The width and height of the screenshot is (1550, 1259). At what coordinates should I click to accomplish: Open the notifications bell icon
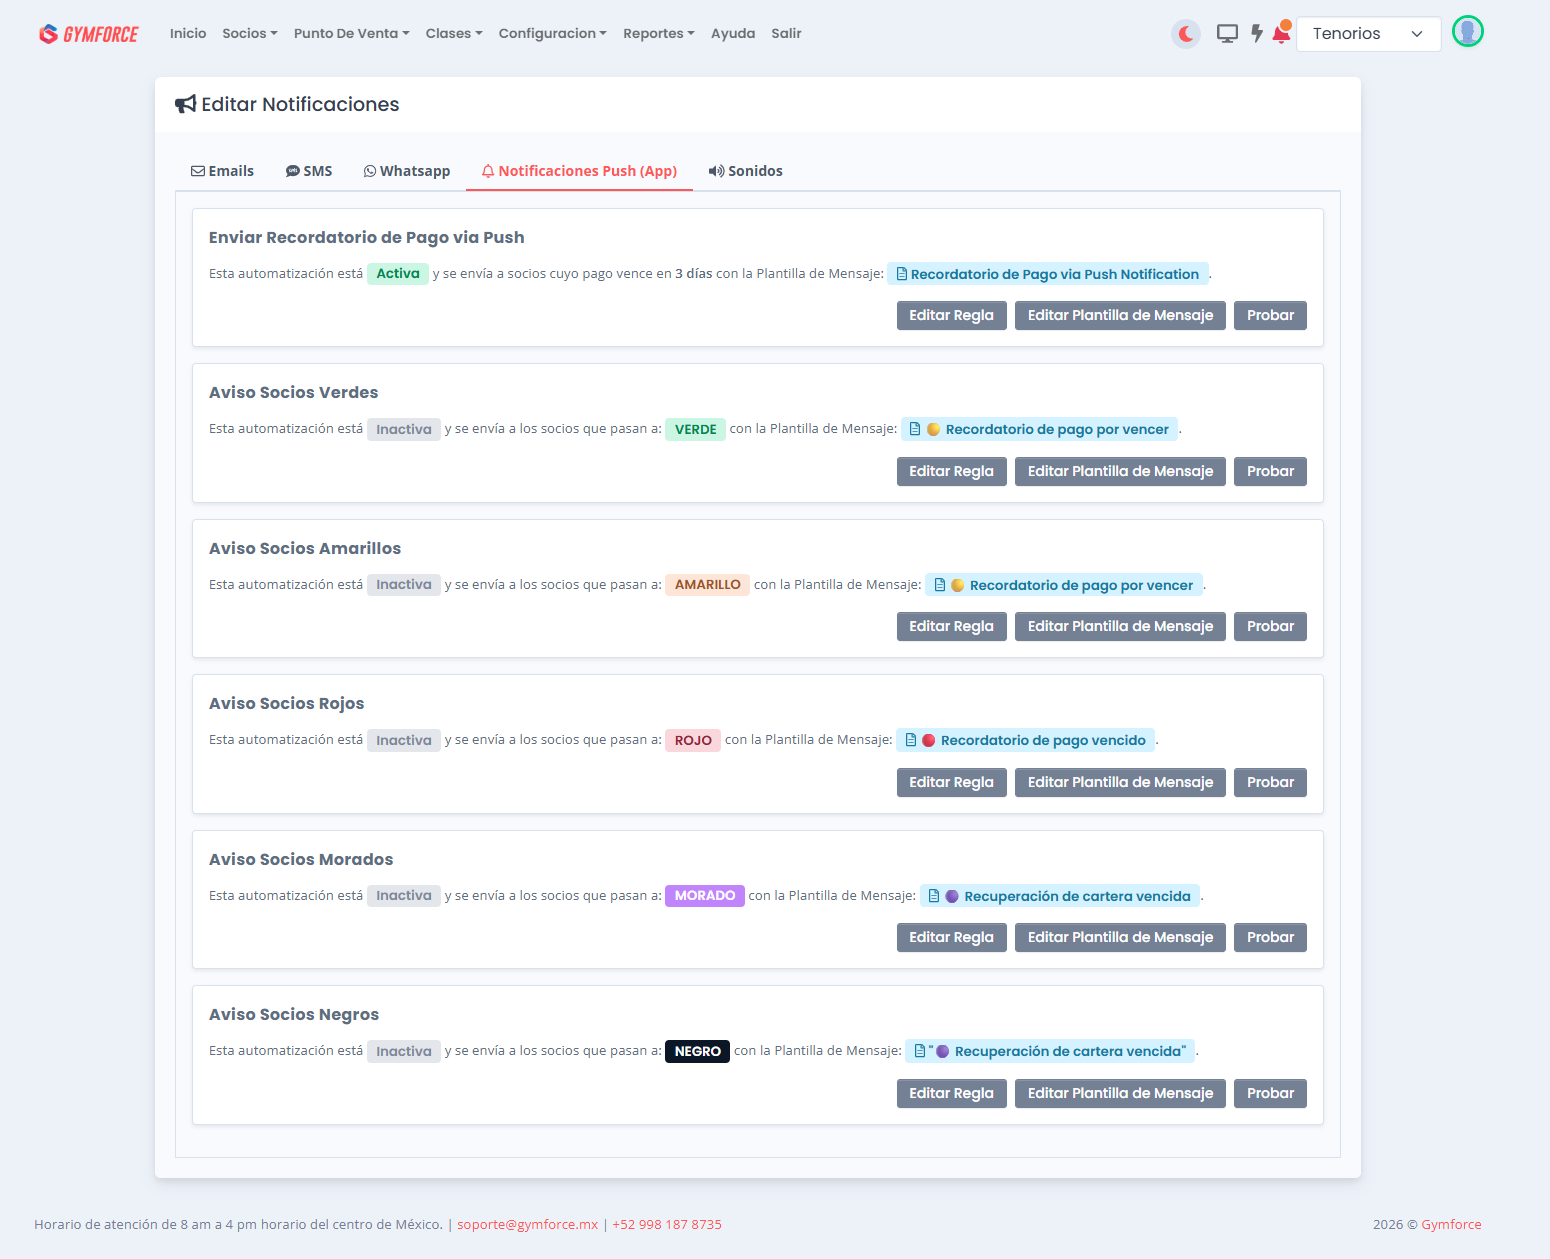tap(1281, 33)
